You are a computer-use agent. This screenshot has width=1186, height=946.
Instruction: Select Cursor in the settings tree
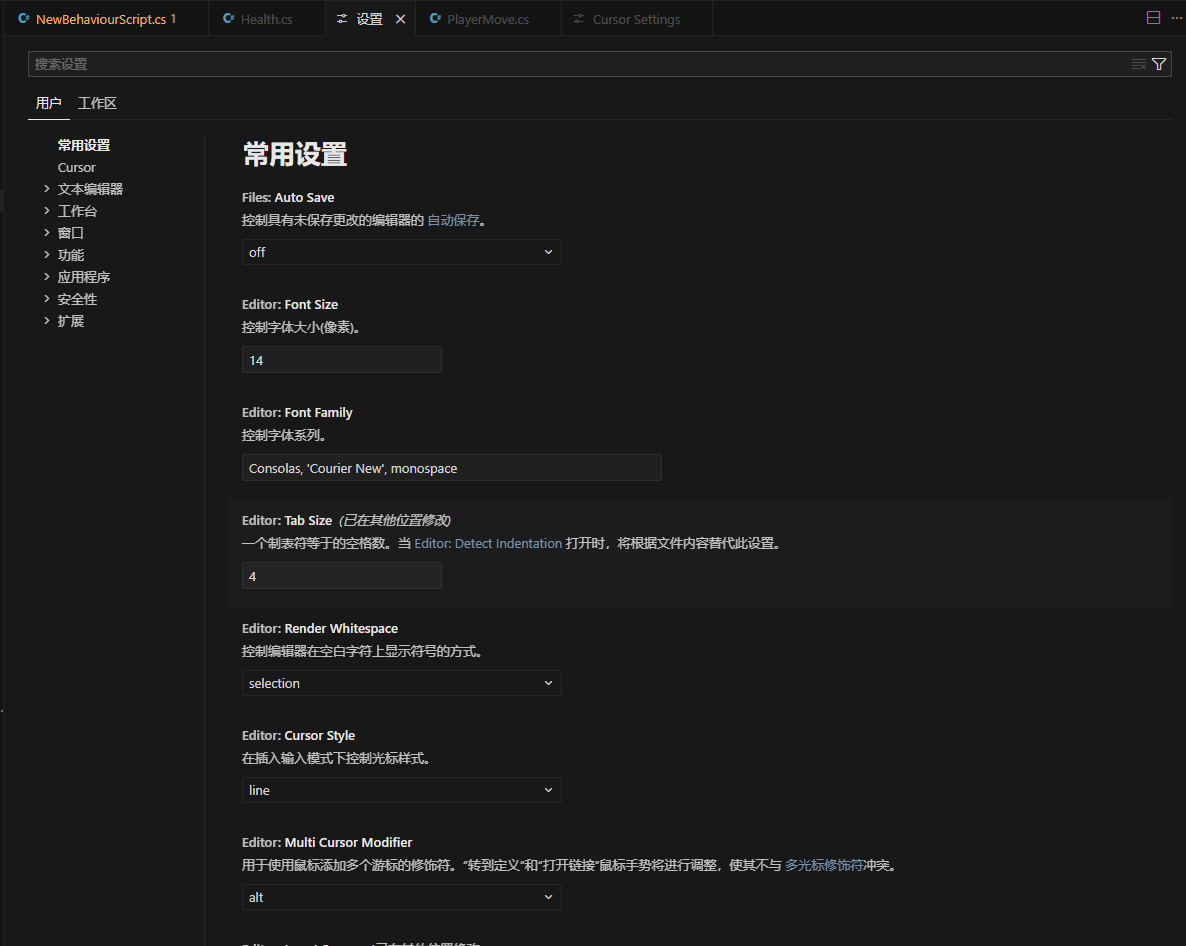(76, 167)
